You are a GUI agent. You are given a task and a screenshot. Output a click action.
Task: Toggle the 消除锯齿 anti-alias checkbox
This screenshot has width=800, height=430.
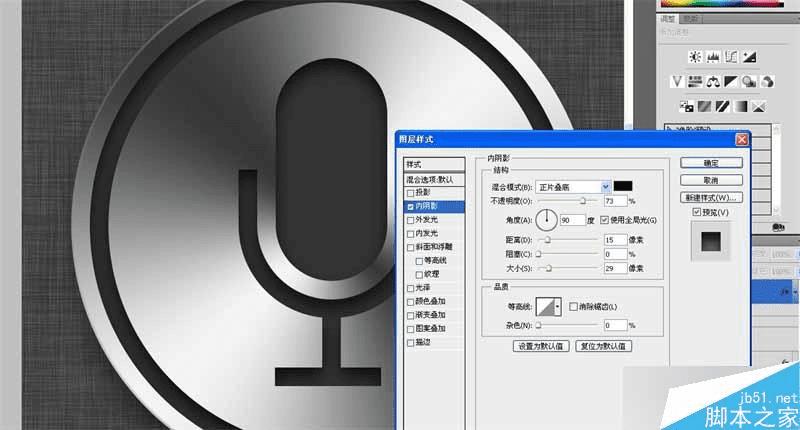(x=573, y=307)
